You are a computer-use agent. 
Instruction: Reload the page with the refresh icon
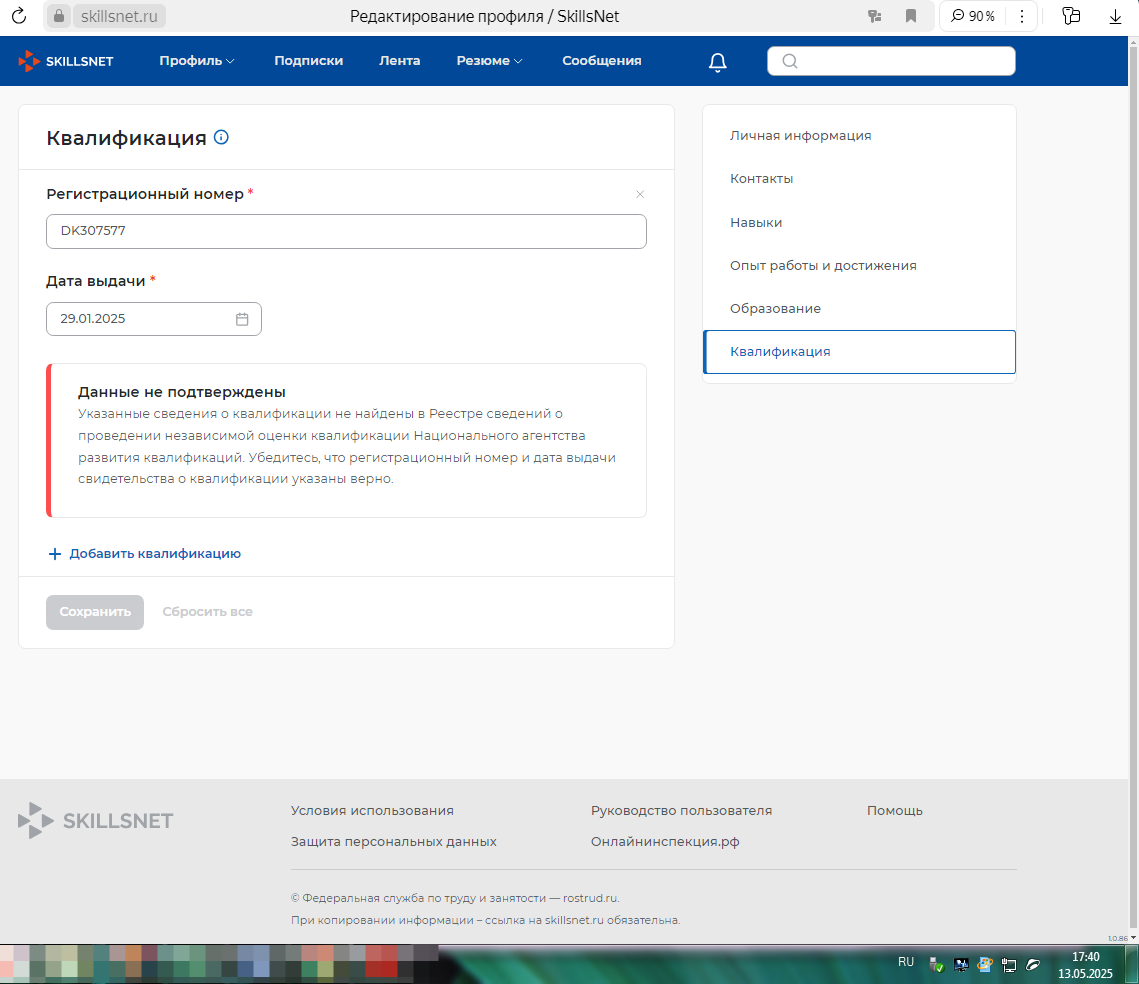(x=19, y=16)
